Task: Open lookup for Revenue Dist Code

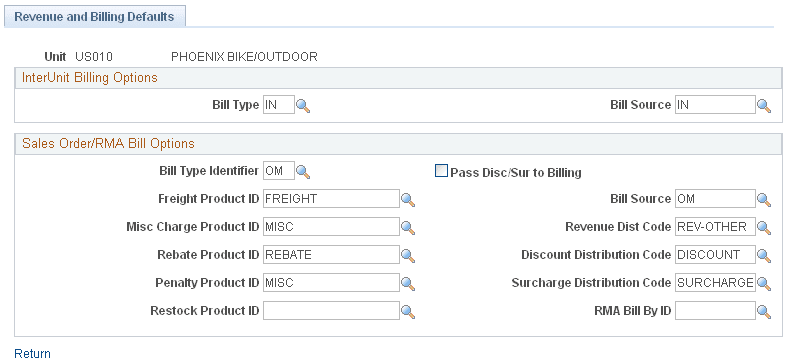Action: [x=764, y=228]
